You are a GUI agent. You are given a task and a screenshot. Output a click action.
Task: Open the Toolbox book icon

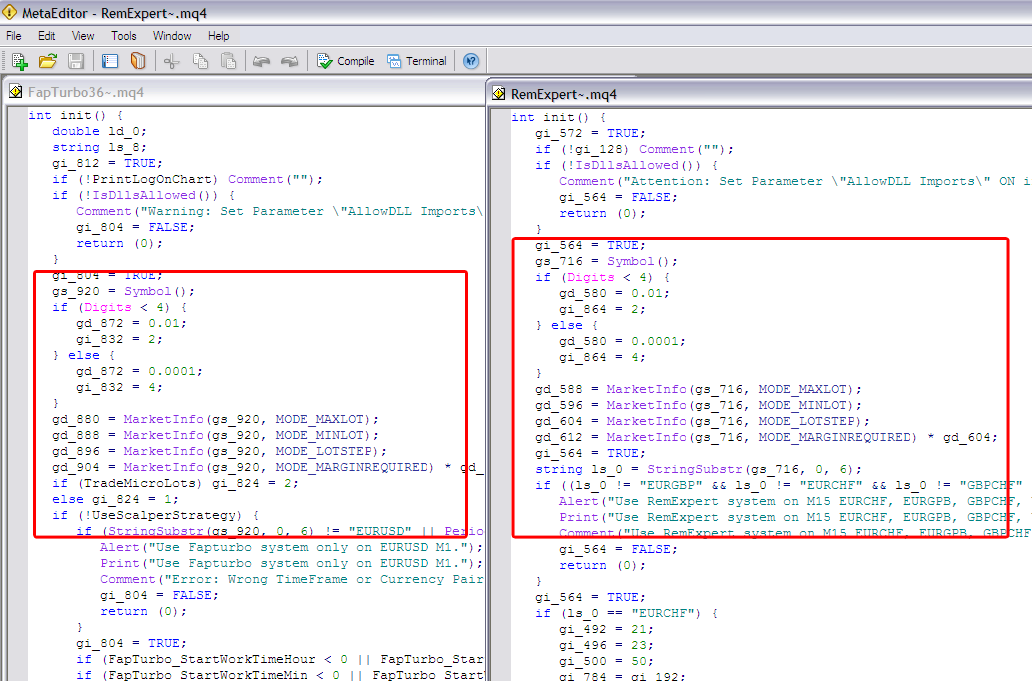tap(138, 61)
